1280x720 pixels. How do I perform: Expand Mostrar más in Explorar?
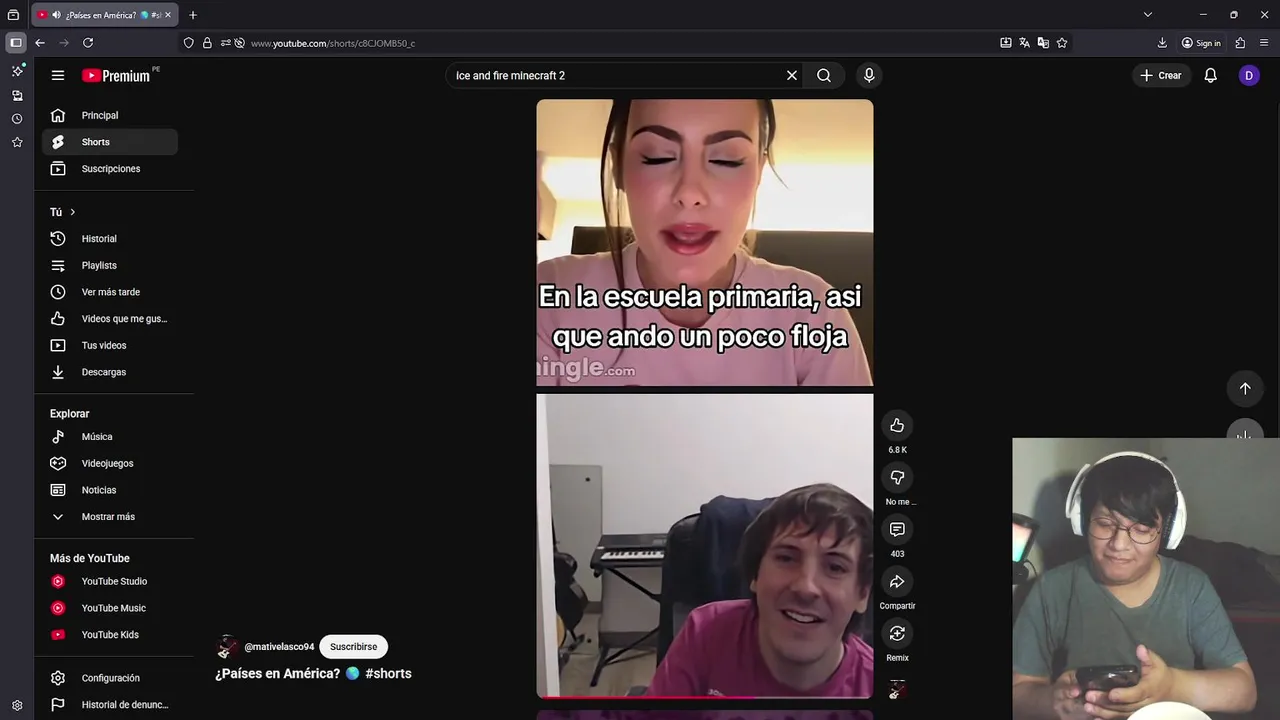pyautogui.click(x=110, y=517)
